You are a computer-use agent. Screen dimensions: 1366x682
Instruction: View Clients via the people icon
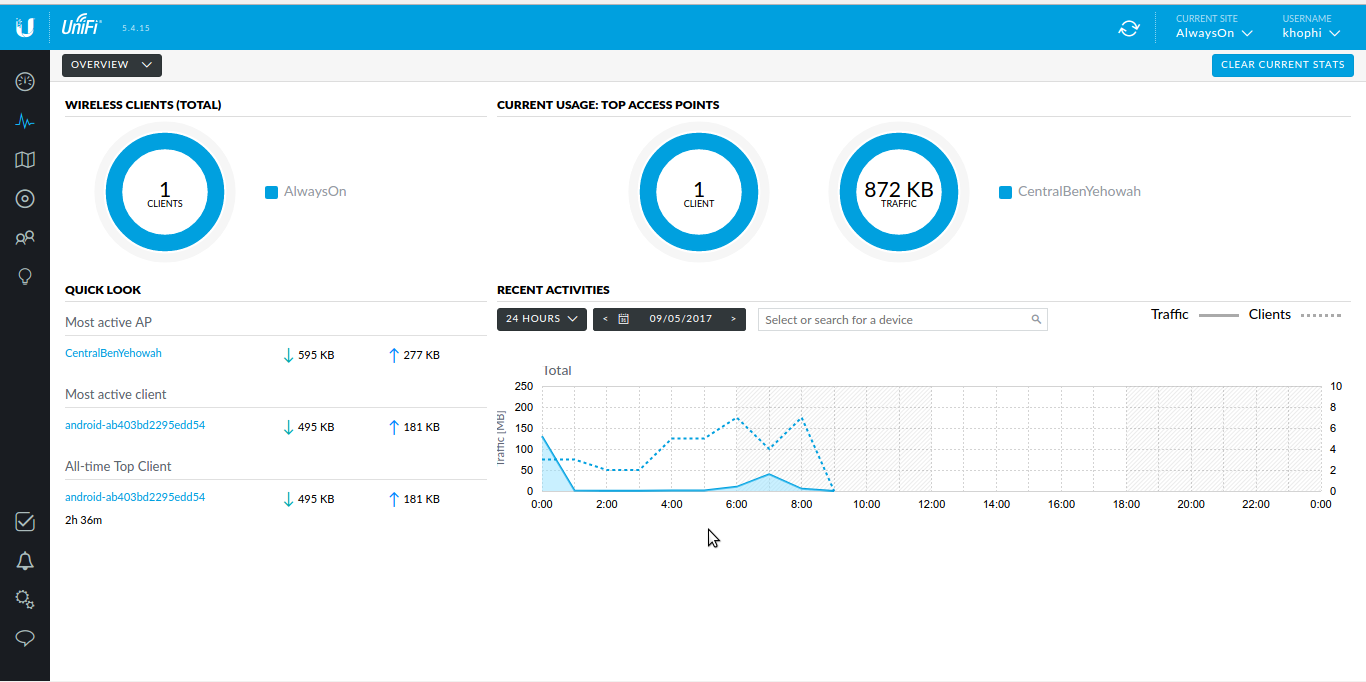pyautogui.click(x=24, y=237)
